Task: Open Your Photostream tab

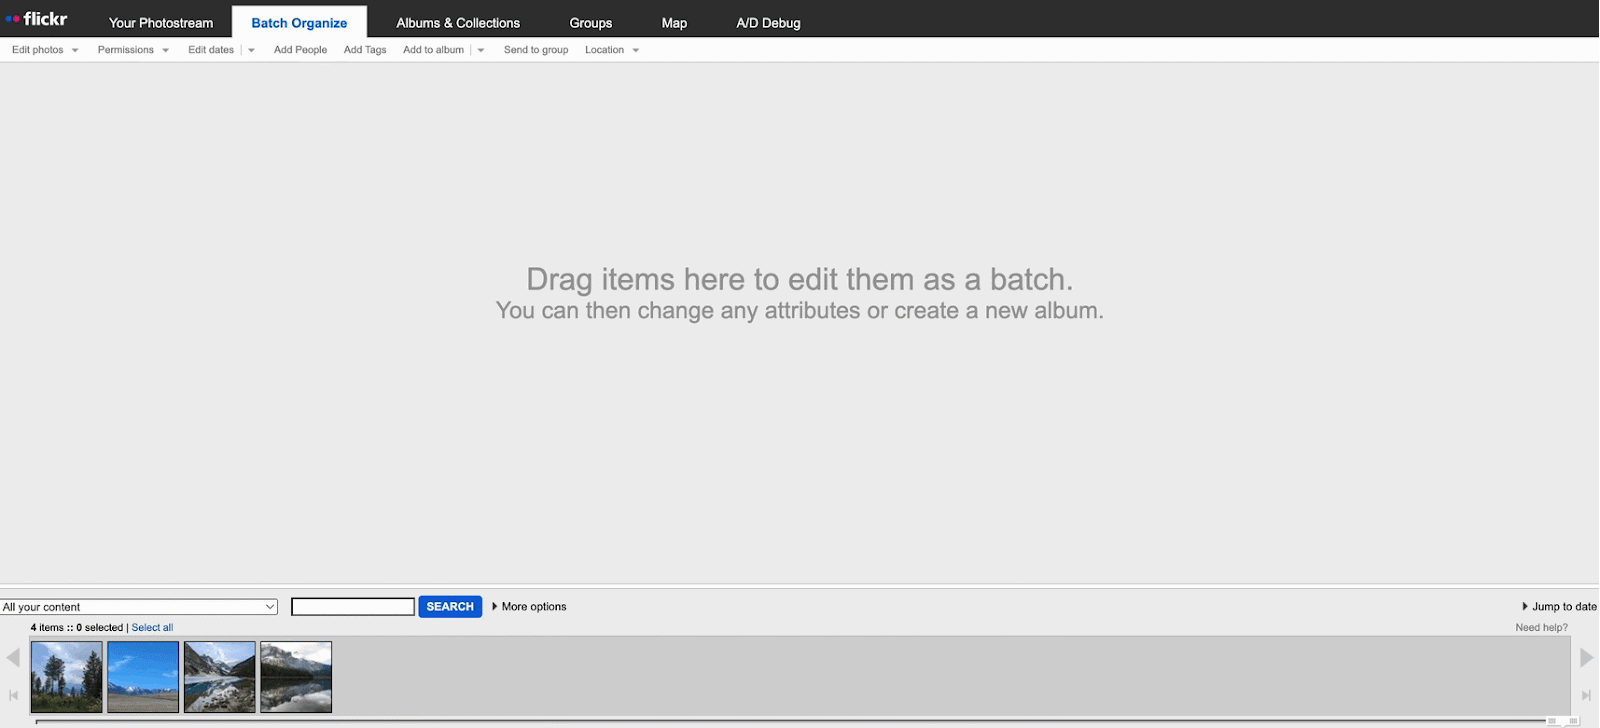Action: [x=161, y=23]
